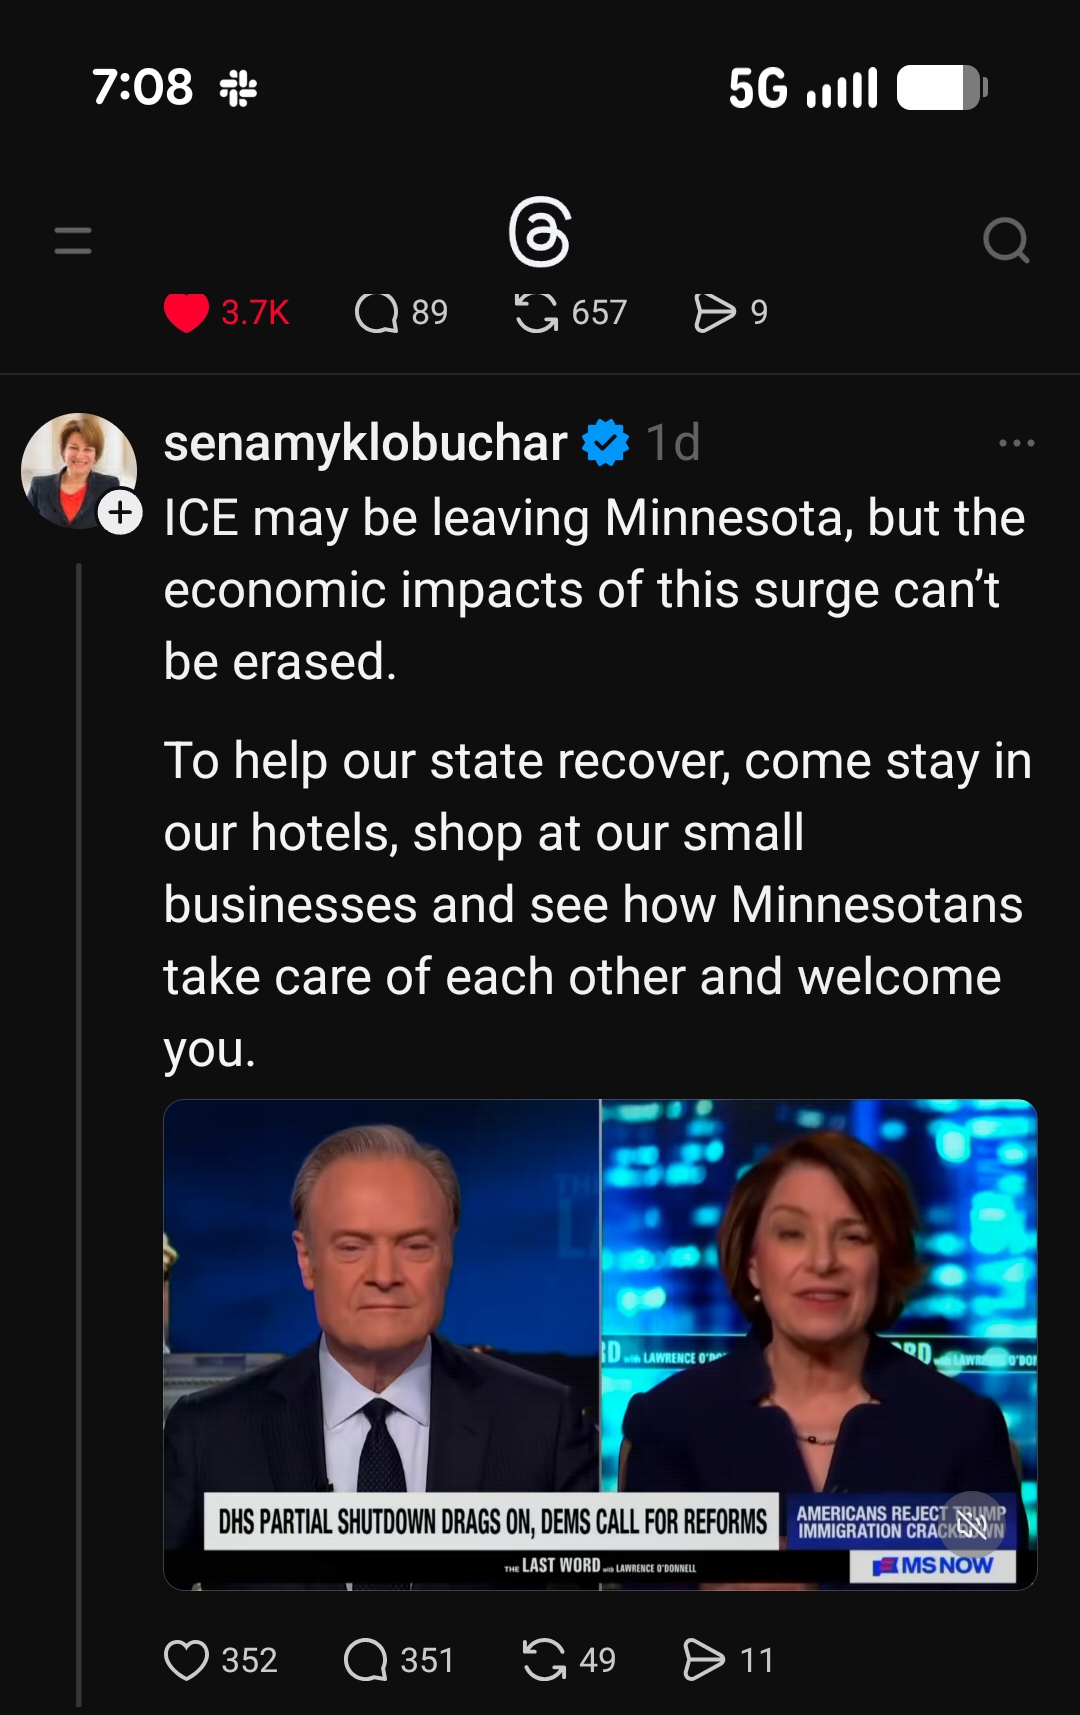Screen dimensions: 1080x1715
Task: Repost the post with 657 reposts
Action: 537,312
